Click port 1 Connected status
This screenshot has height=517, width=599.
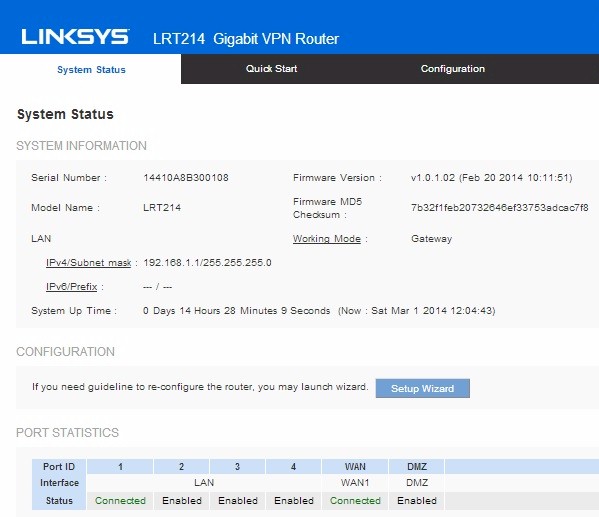(120, 501)
